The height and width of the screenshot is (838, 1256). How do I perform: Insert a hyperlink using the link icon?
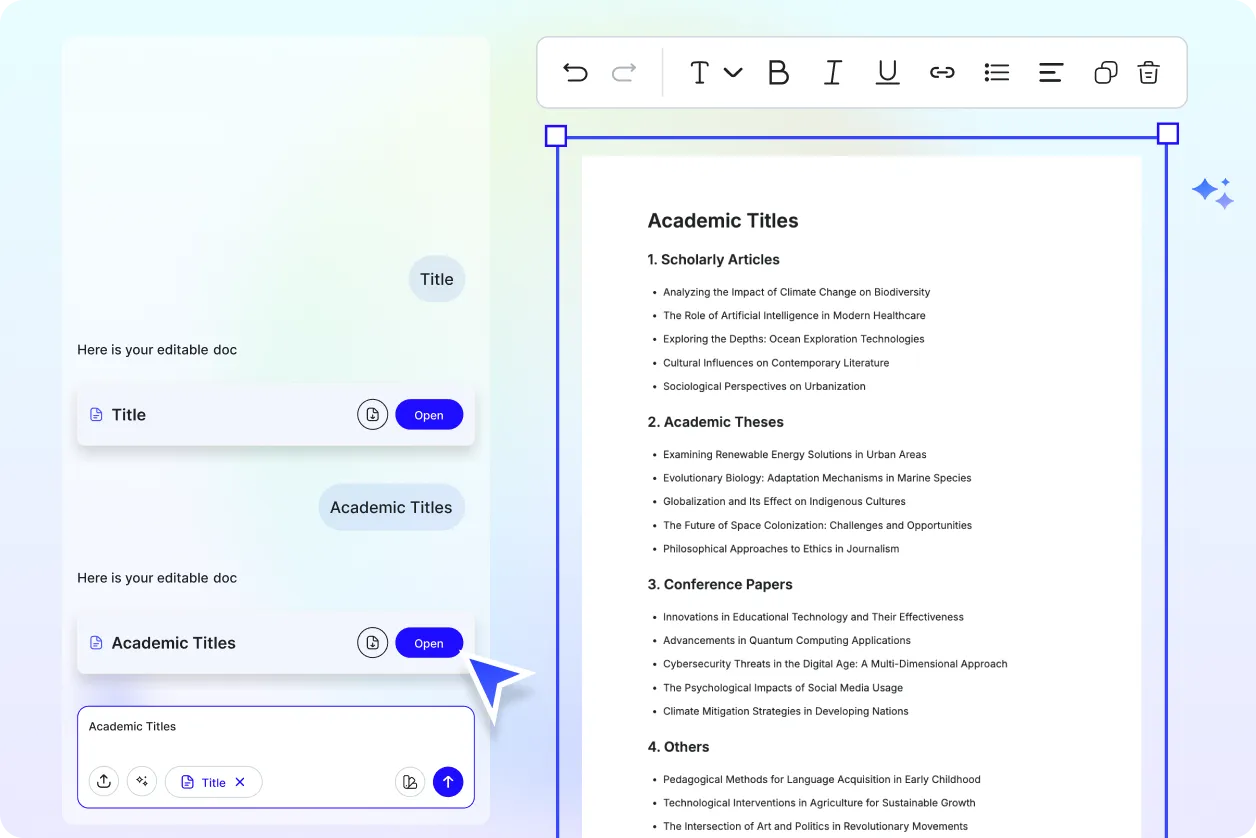click(942, 72)
